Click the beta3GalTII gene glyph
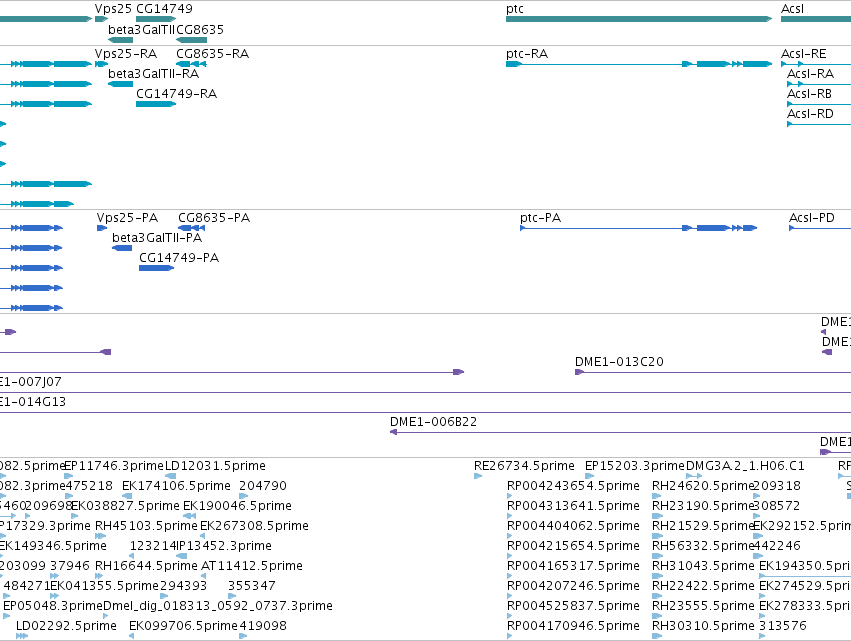The image size is (851, 641). pos(120,40)
